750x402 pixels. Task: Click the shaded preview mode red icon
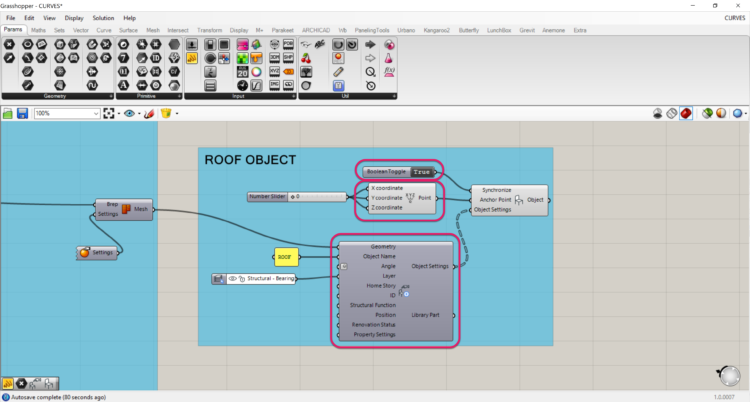[x=686, y=114]
